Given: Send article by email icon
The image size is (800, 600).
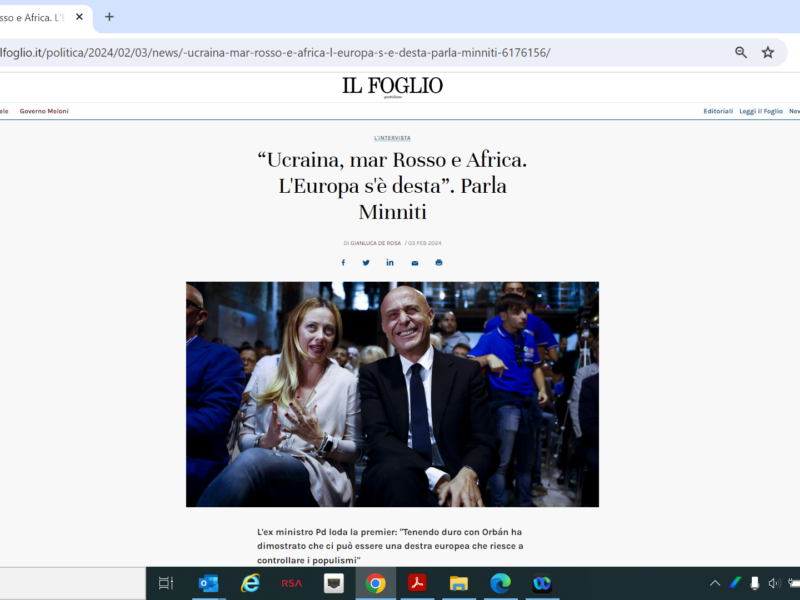Looking at the screenshot, I should coord(415,263).
